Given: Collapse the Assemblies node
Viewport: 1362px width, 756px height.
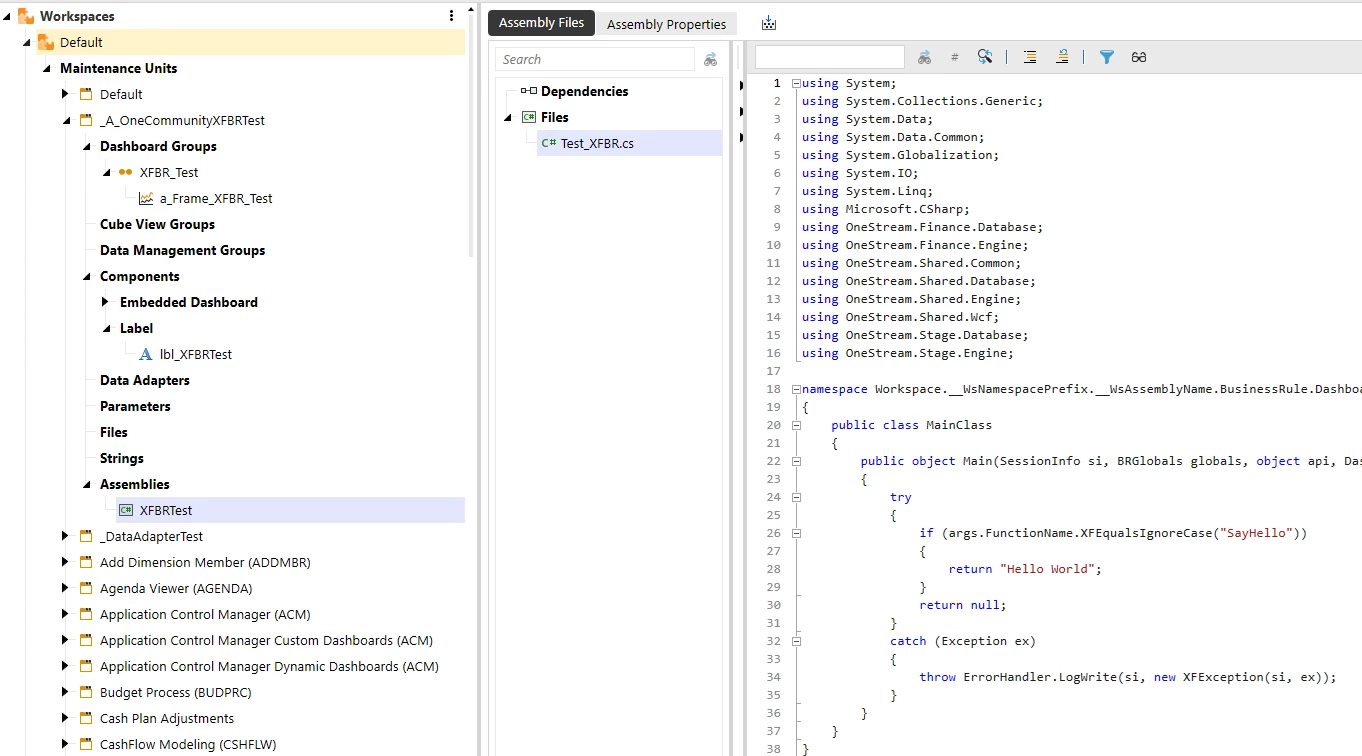Looking at the screenshot, I should point(87,485).
